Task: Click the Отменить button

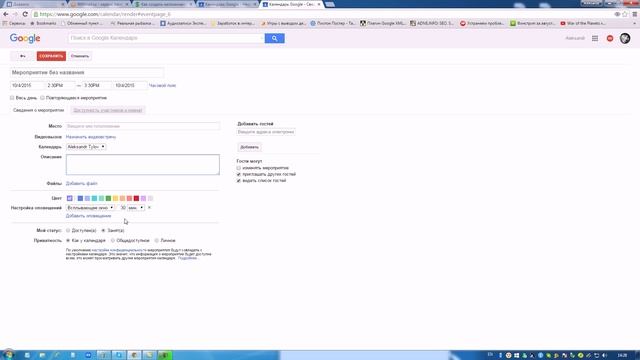Action: (x=80, y=56)
